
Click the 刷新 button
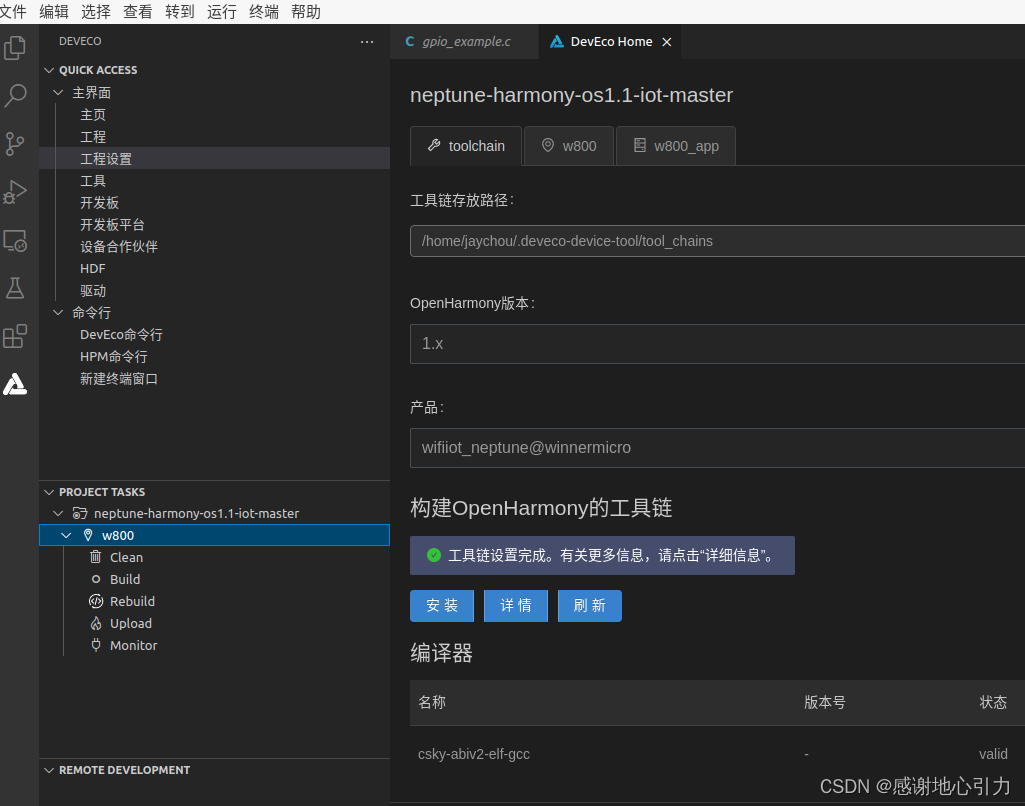coord(590,605)
